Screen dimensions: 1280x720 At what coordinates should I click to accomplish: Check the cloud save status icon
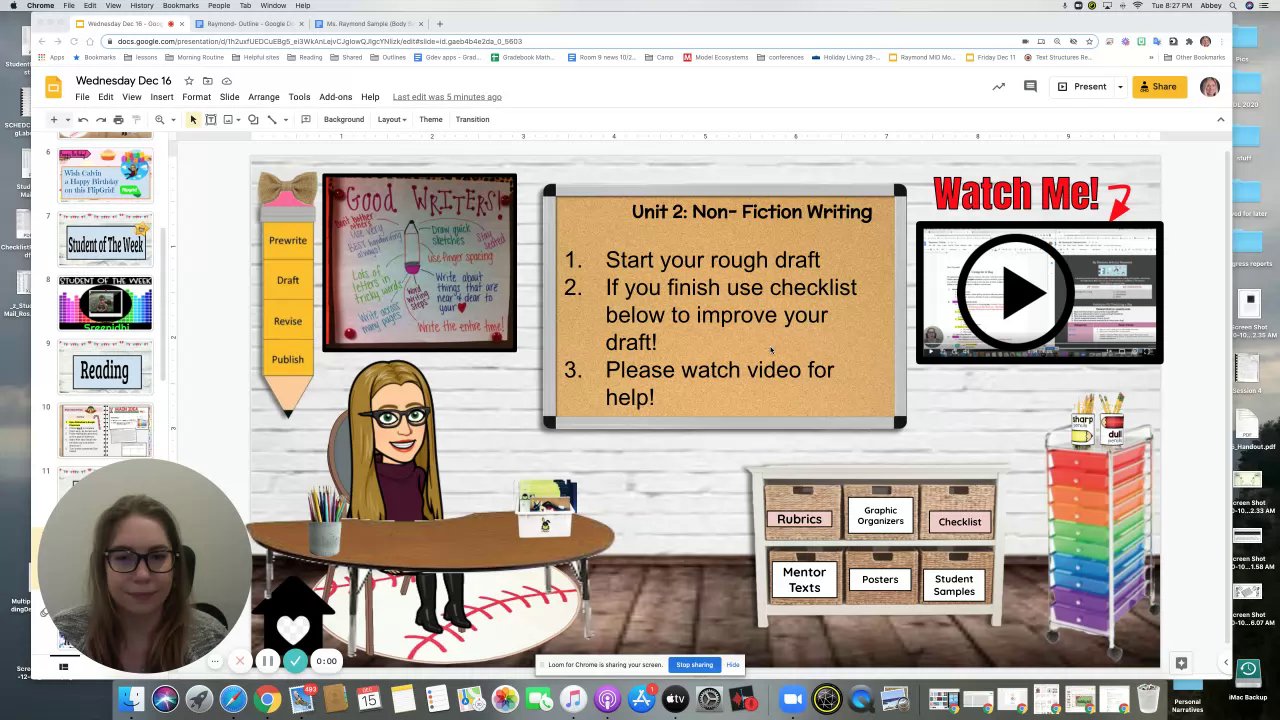[227, 81]
